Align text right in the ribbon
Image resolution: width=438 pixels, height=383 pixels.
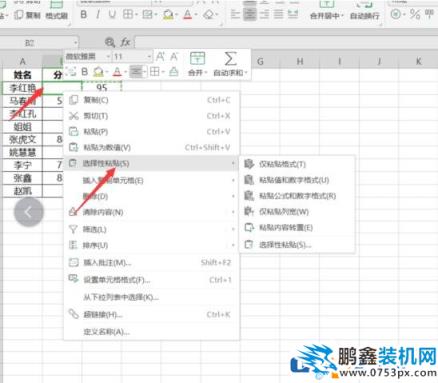click(264, 14)
